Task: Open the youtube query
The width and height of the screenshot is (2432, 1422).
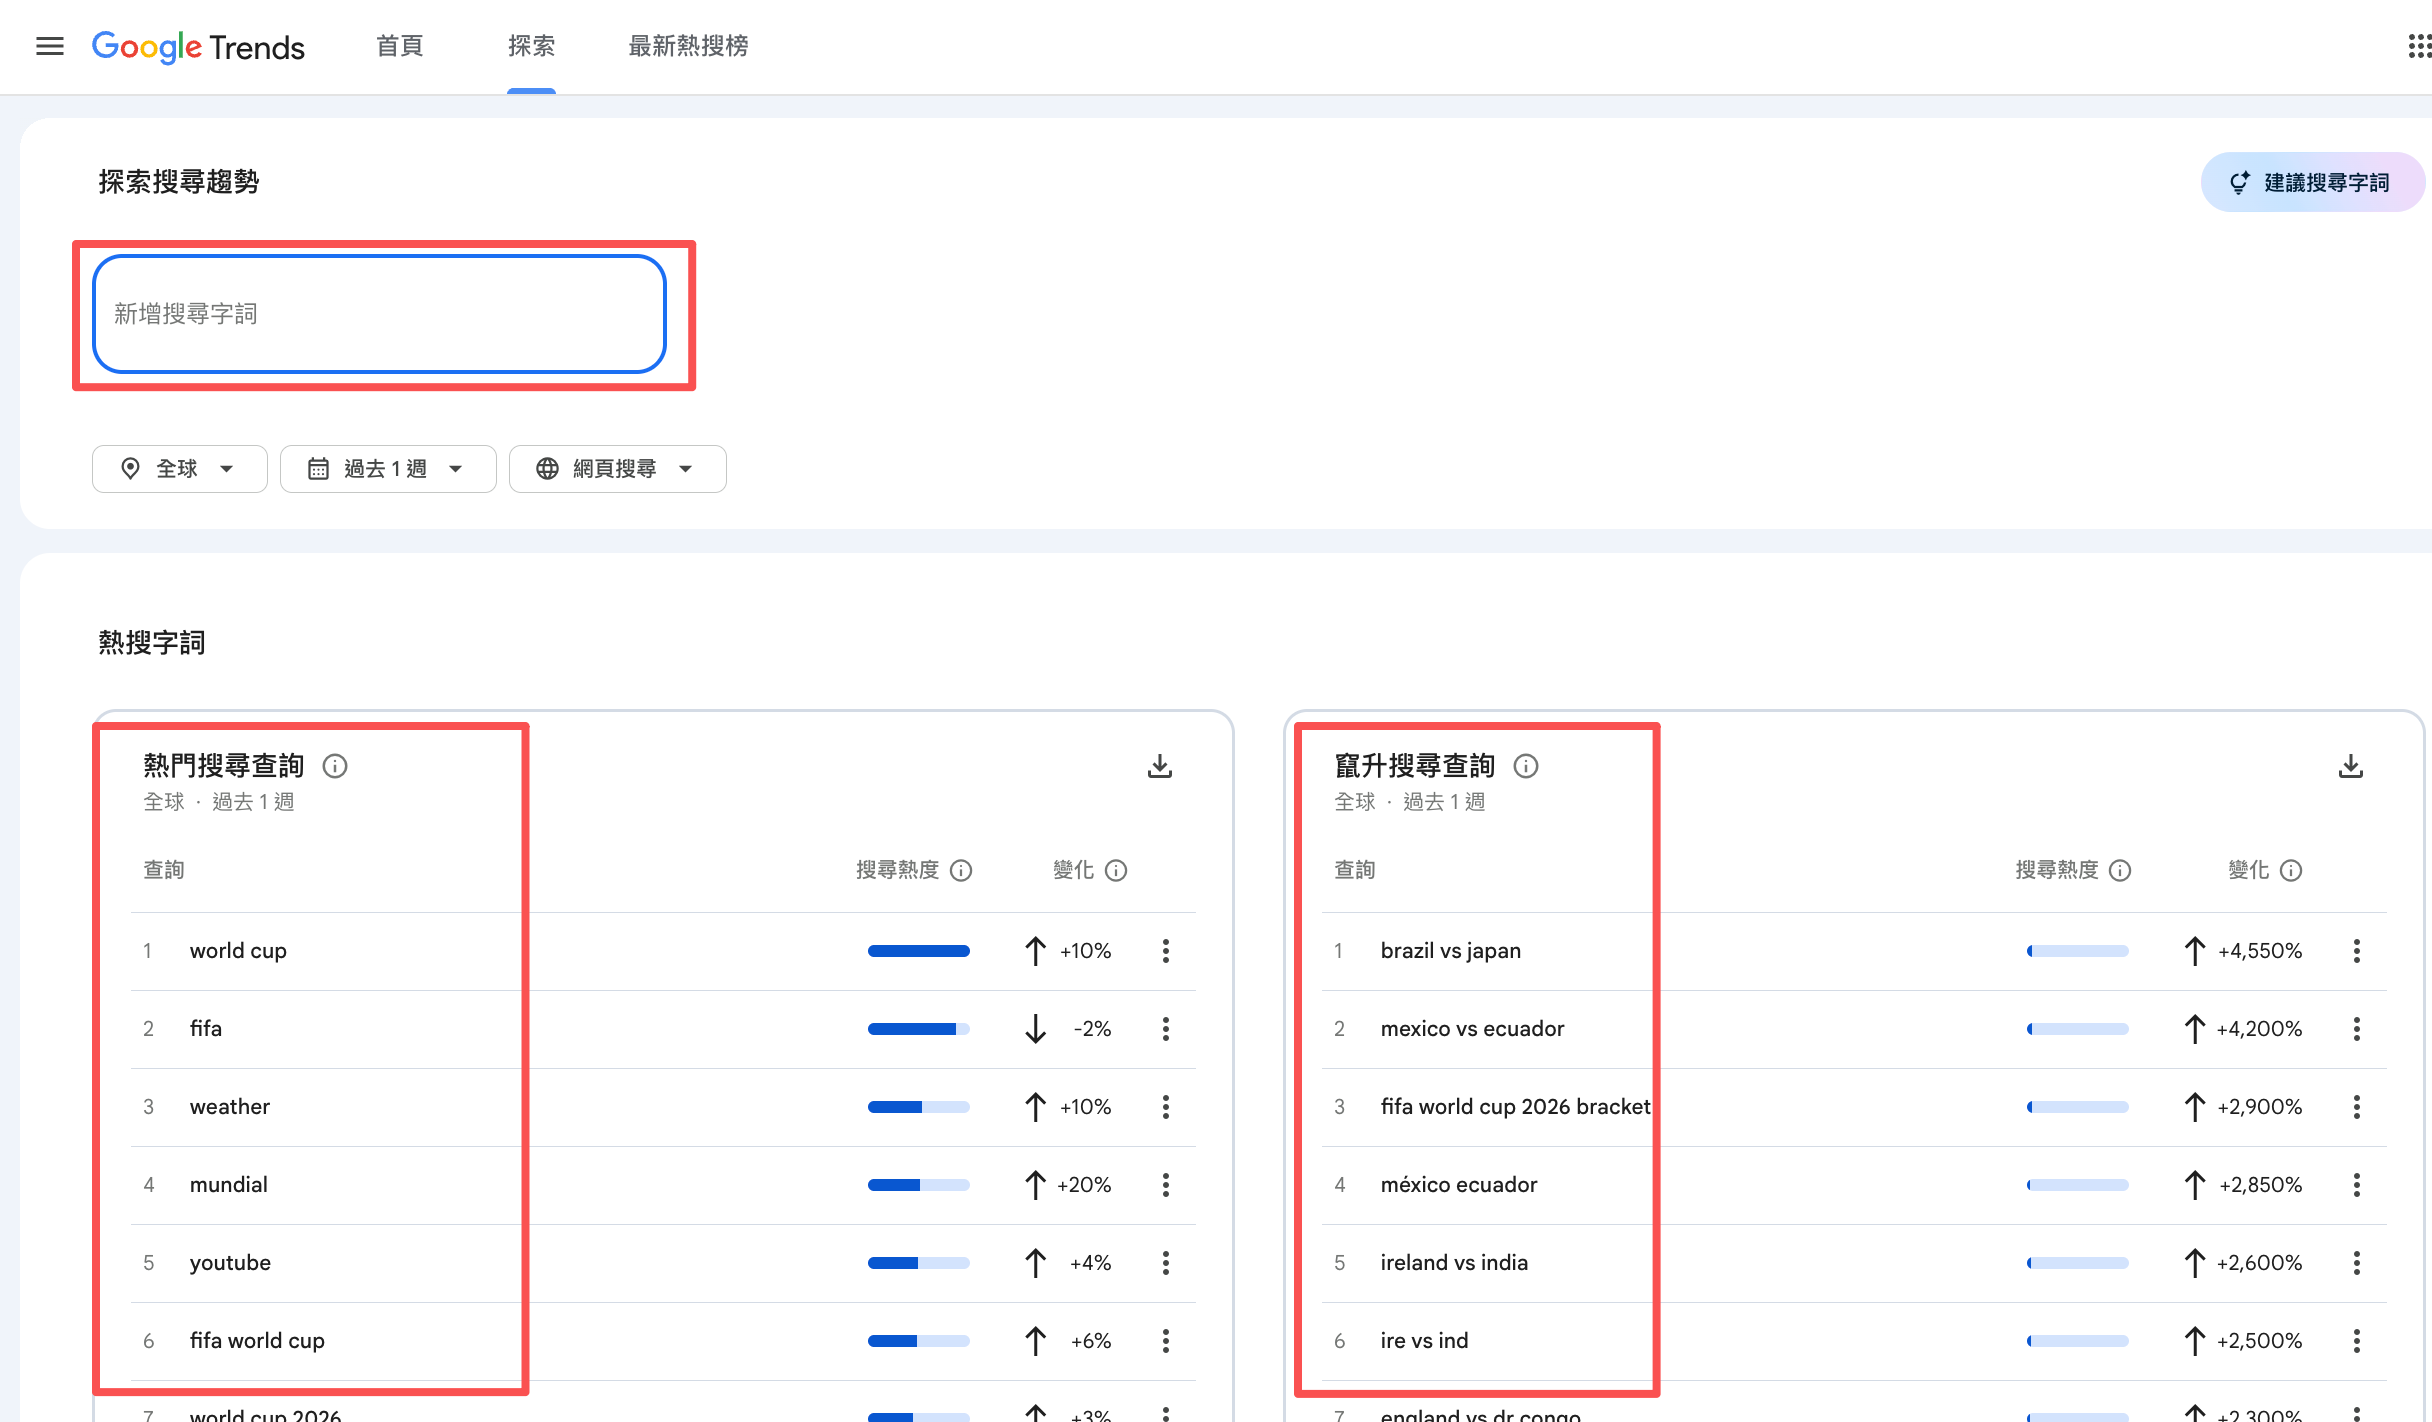Action: (230, 1263)
